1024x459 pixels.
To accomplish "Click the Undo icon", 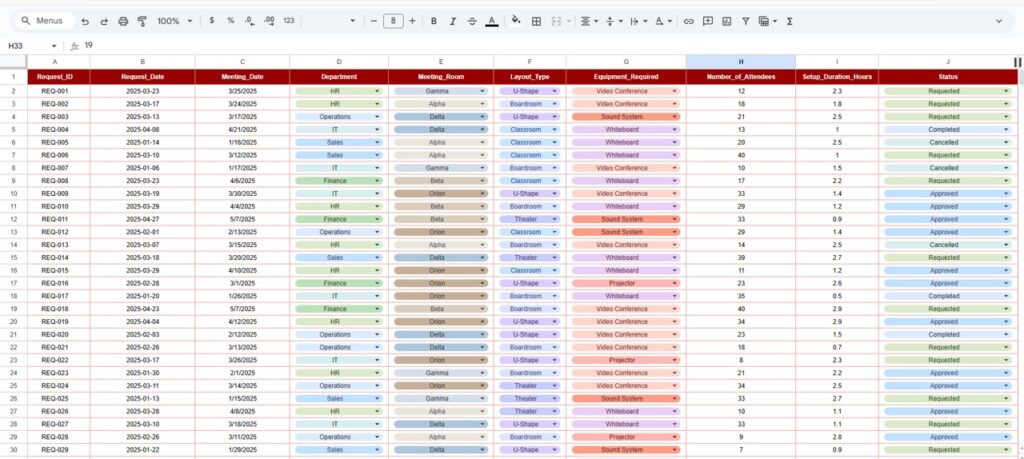I will 85,21.
